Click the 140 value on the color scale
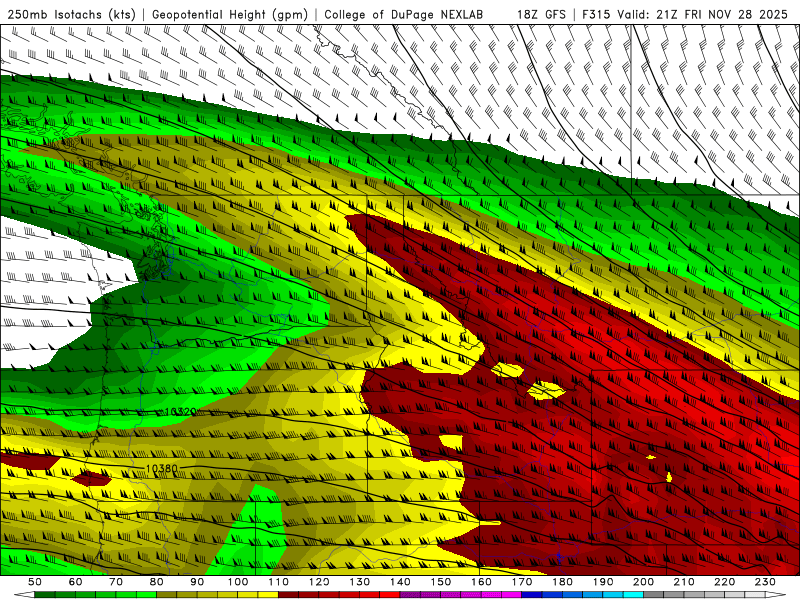 tap(400, 582)
